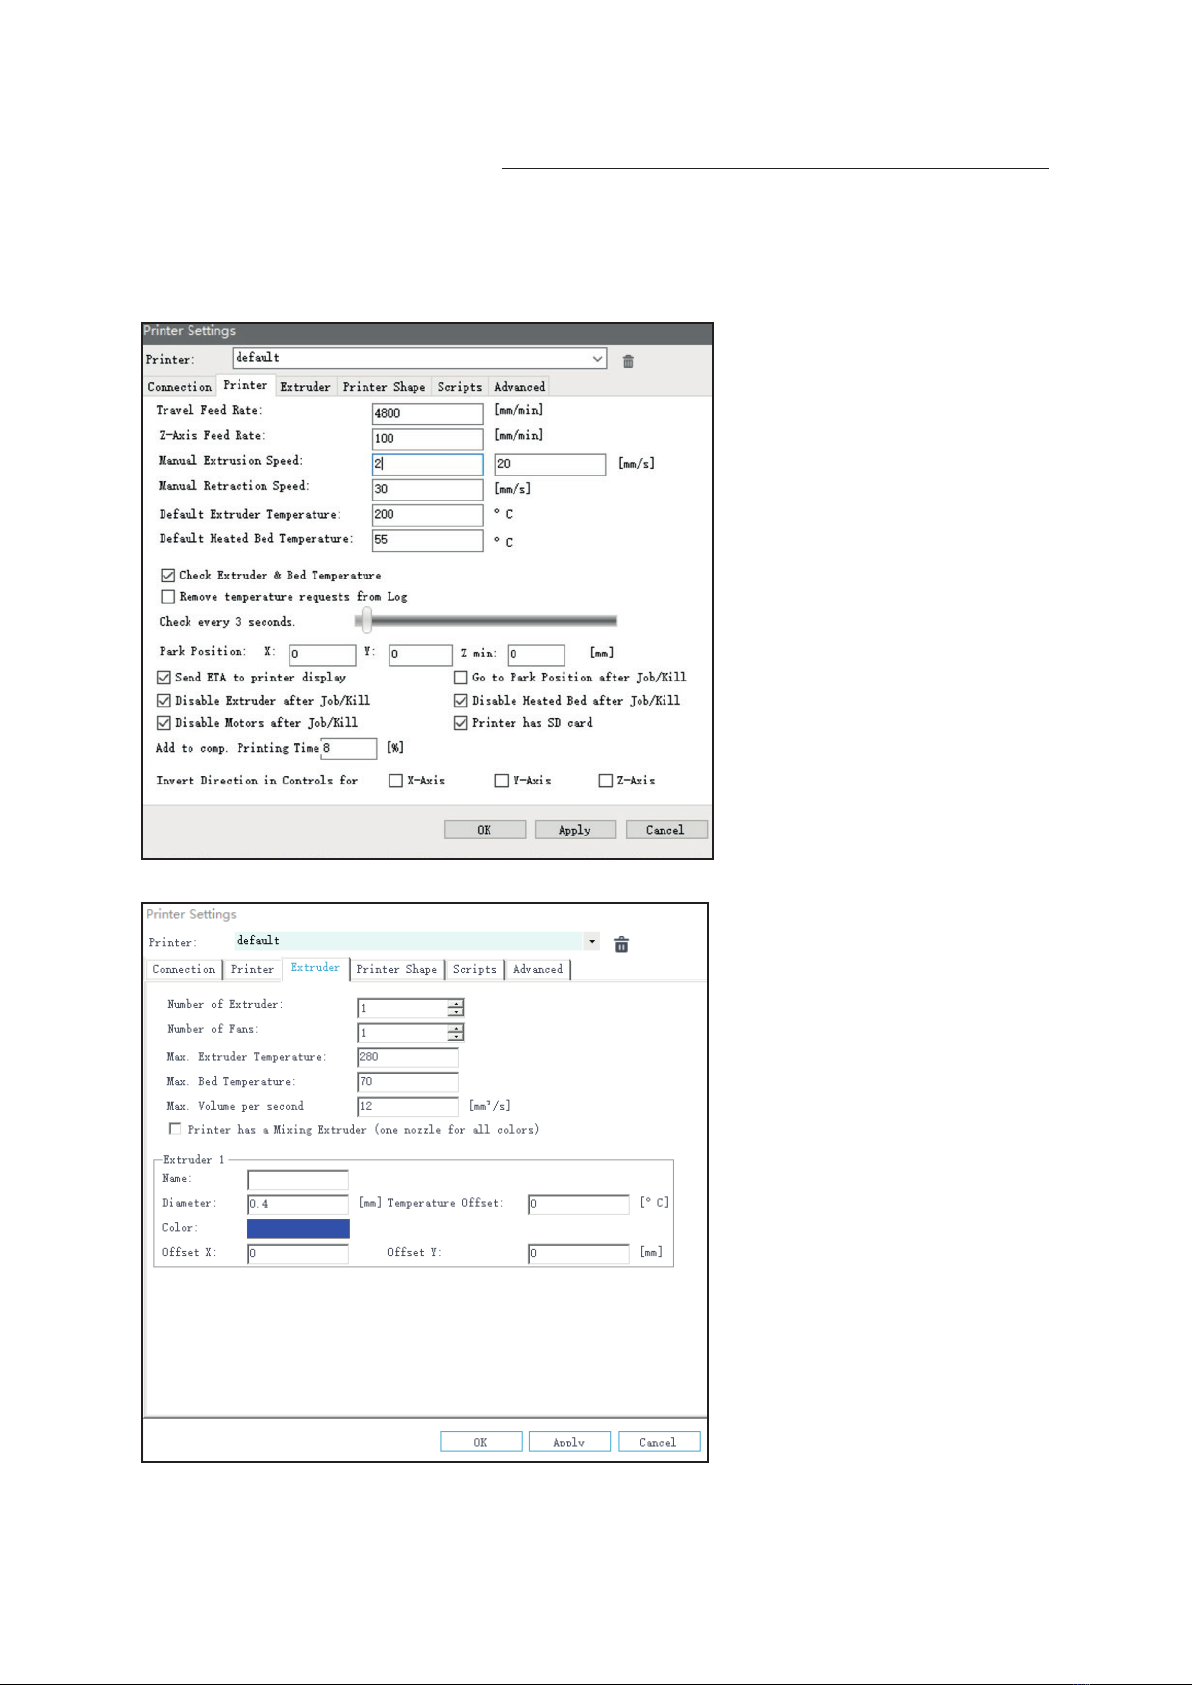Click Manual Extrusion Speed first field
The image size is (1192, 1685).
pos(428,465)
